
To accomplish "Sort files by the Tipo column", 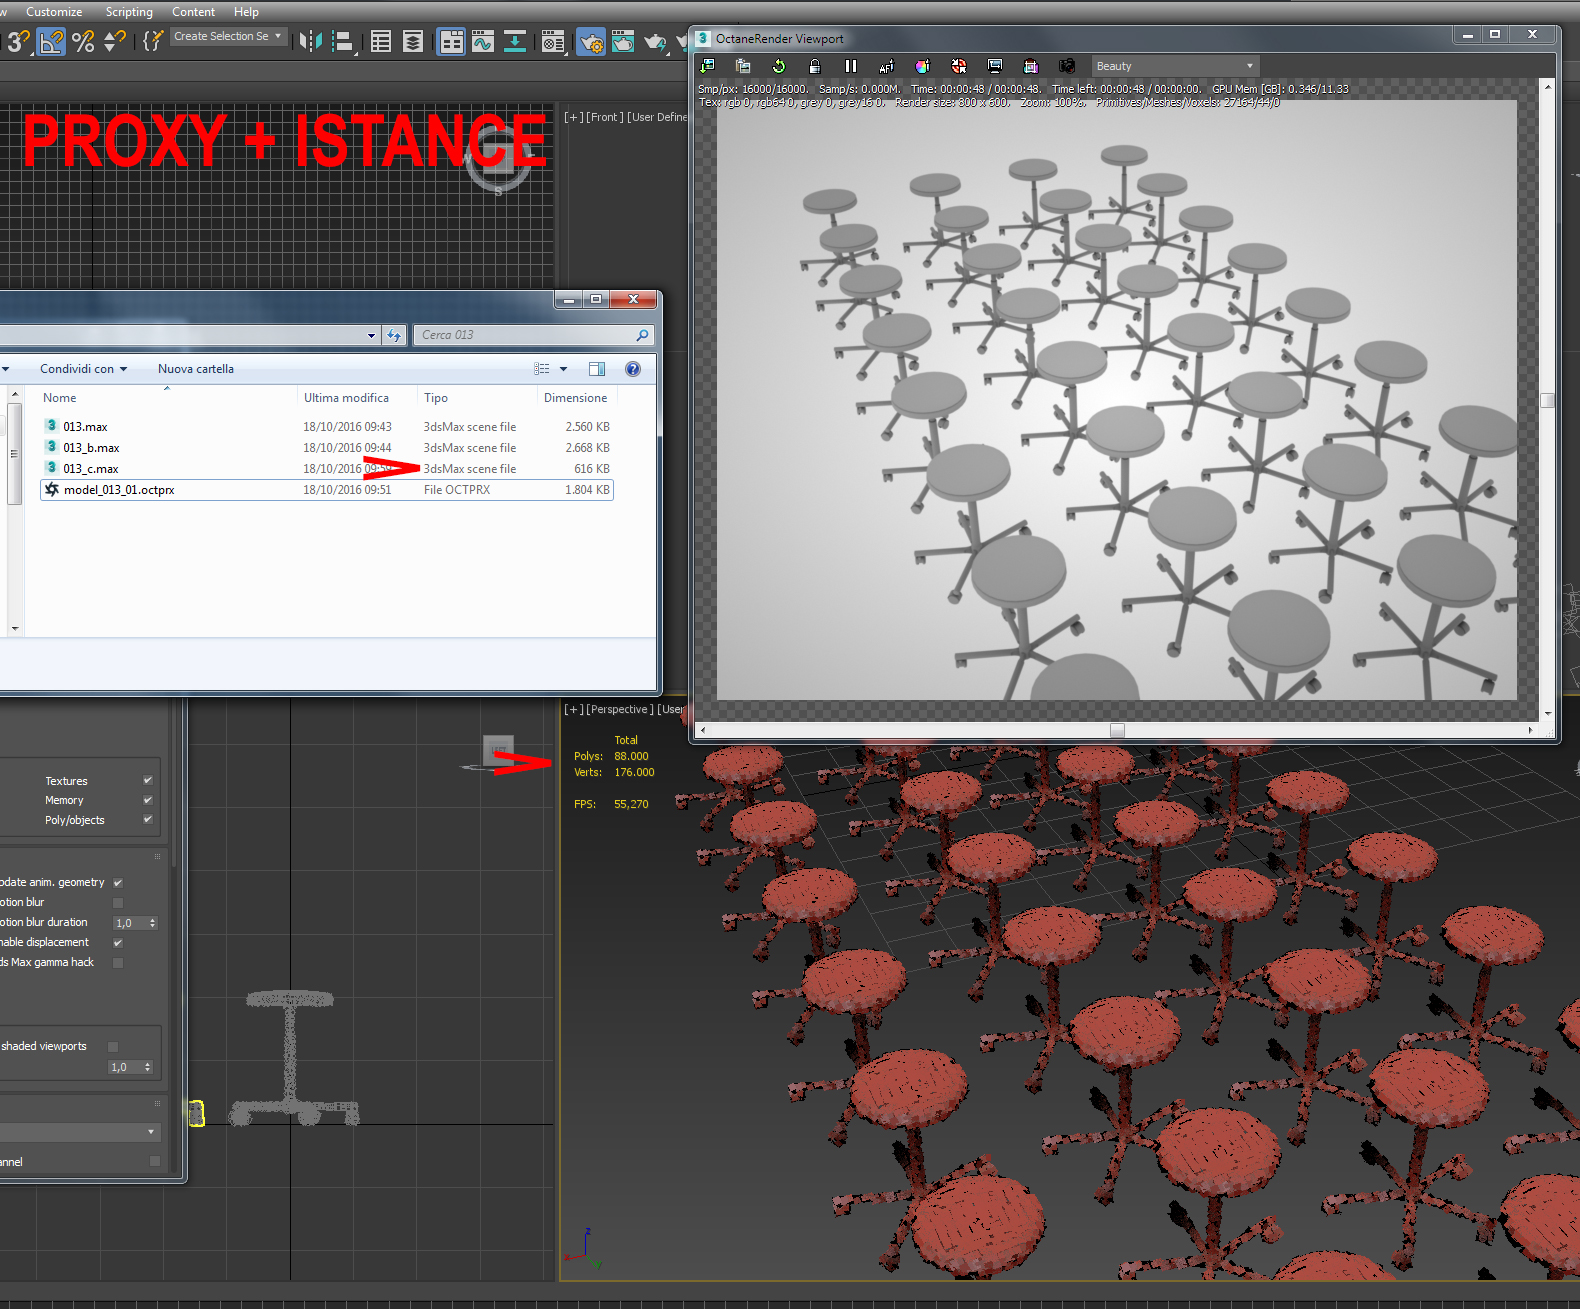I will (477, 397).
